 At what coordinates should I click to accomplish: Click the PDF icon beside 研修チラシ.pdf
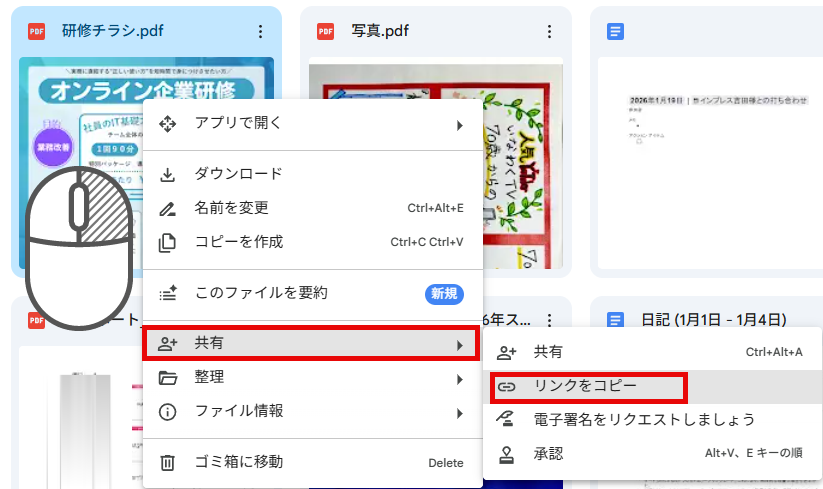[x=37, y=31]
